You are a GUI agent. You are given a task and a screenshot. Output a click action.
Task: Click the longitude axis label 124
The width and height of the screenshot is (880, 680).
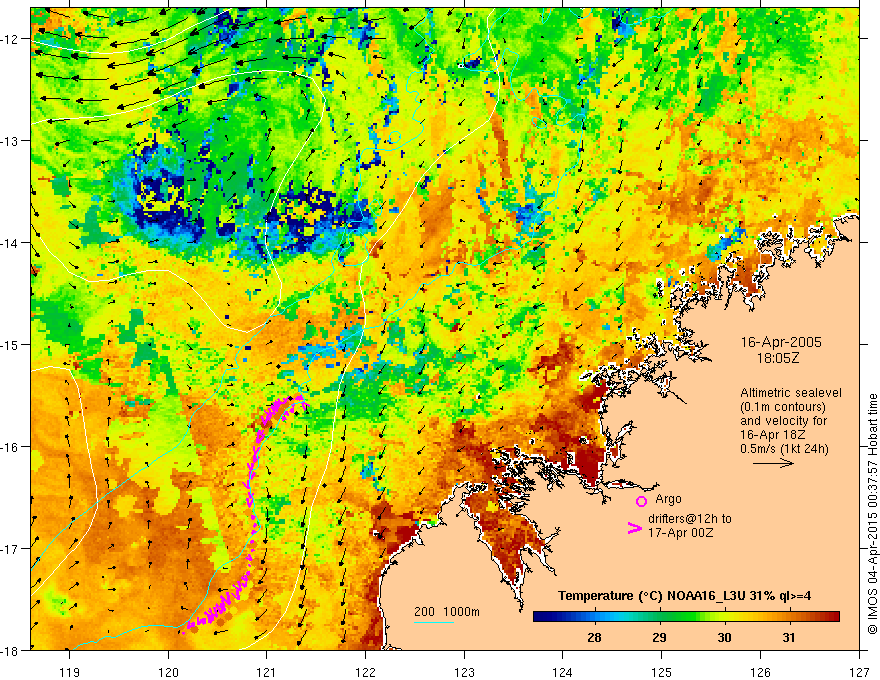[x=563, y=672]
